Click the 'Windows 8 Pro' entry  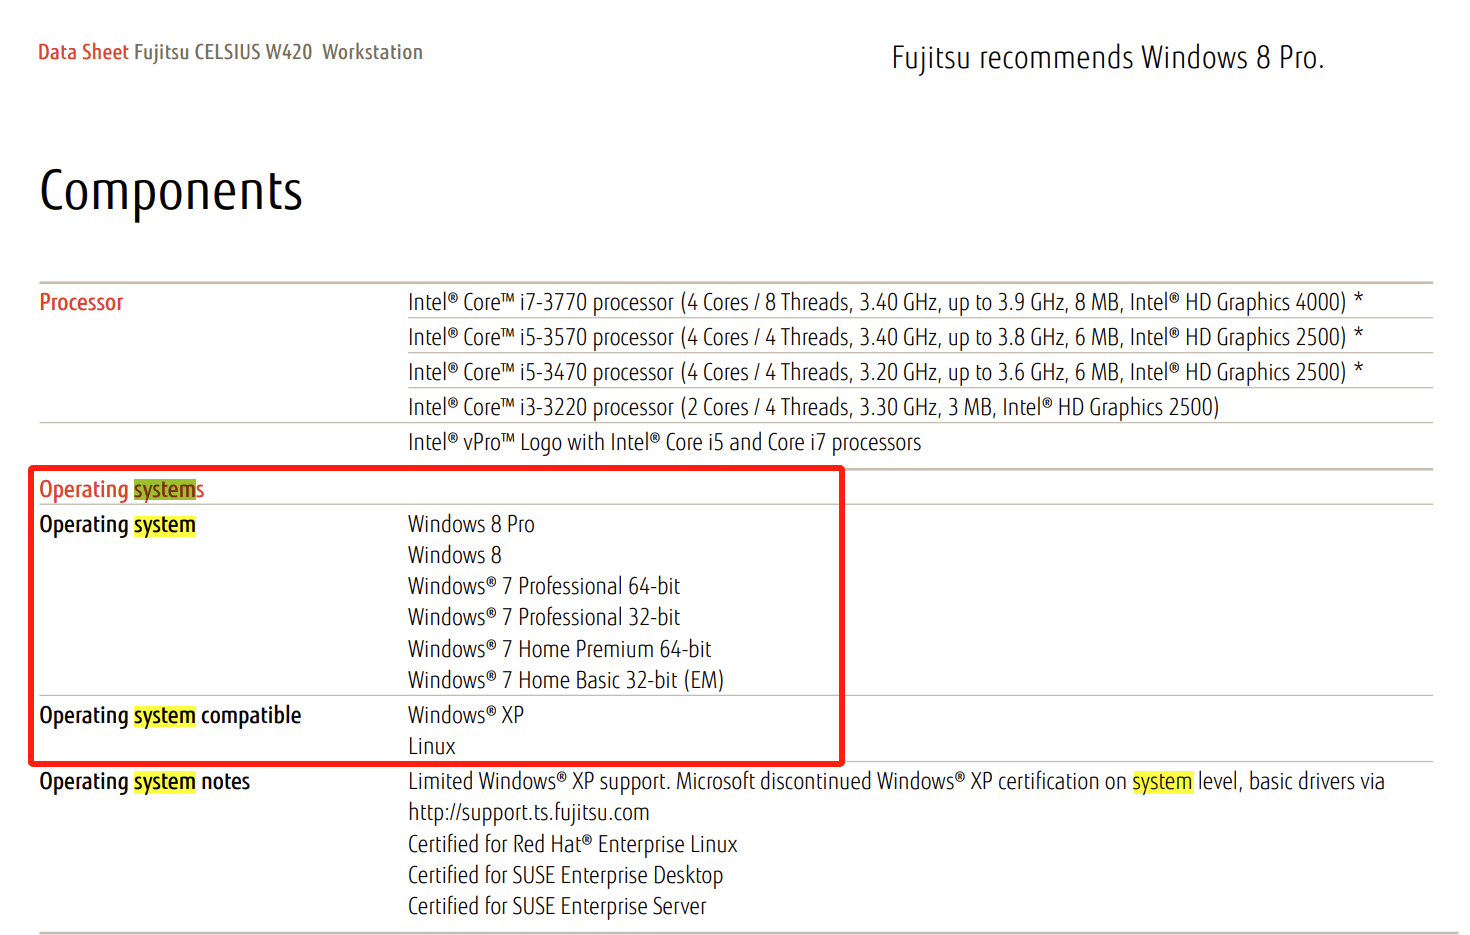[471, 524]
